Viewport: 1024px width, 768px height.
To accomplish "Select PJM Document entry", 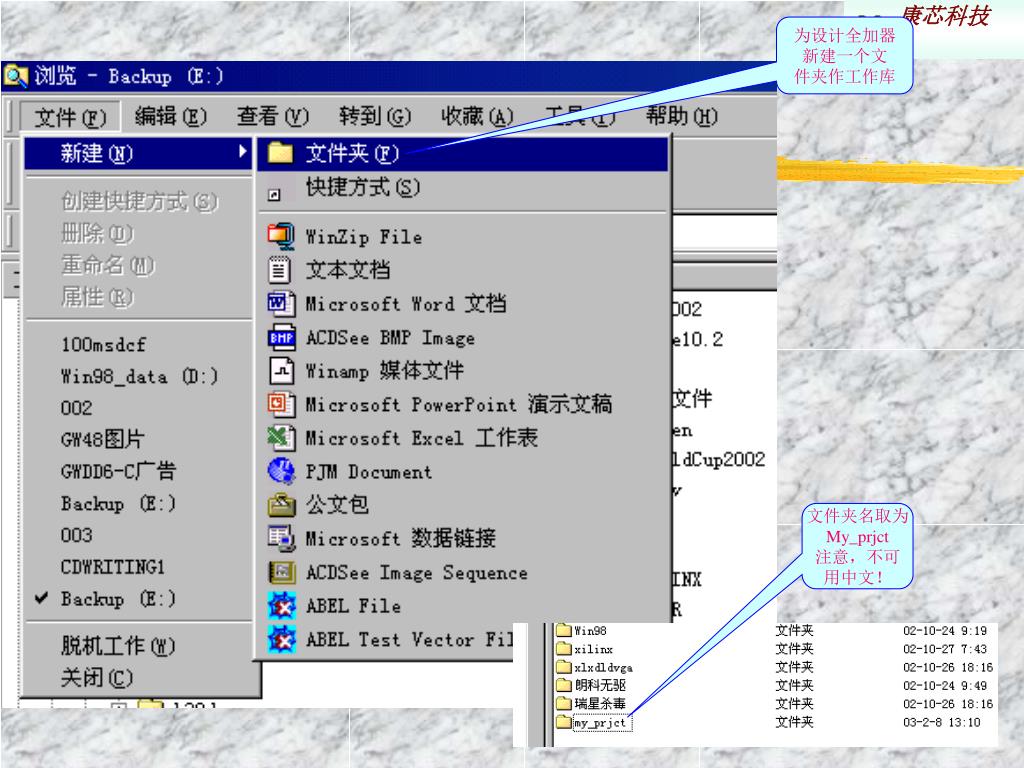I will tap(462, 471).
